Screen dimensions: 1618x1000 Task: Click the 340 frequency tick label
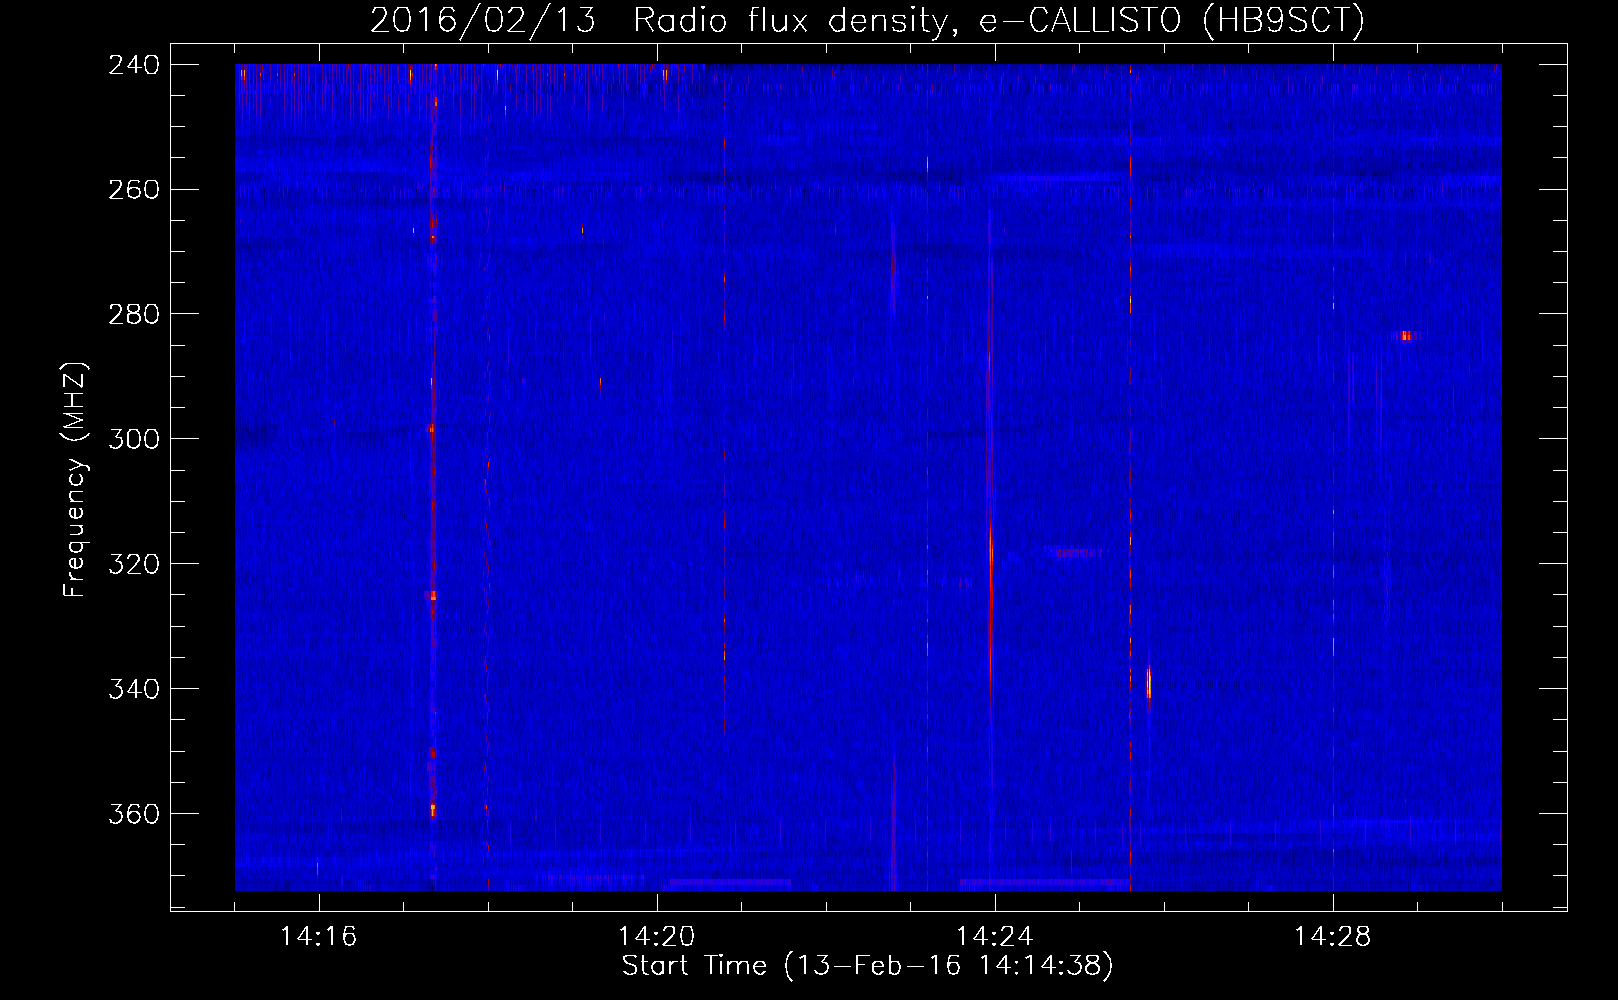point(134,690)
